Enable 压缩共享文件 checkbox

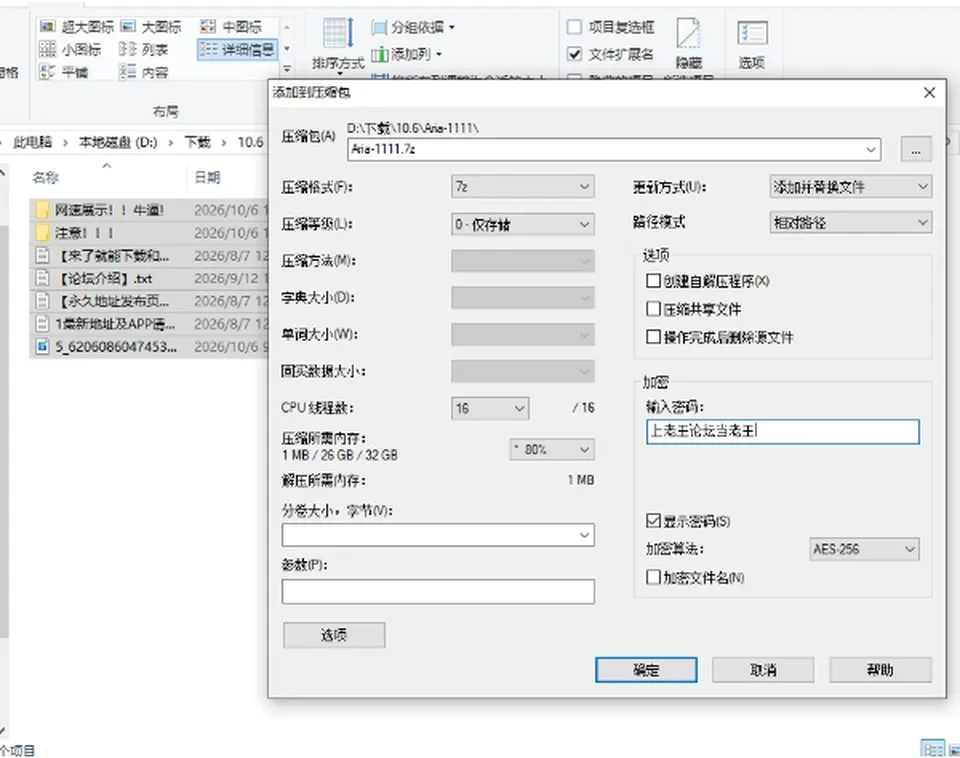653,309
